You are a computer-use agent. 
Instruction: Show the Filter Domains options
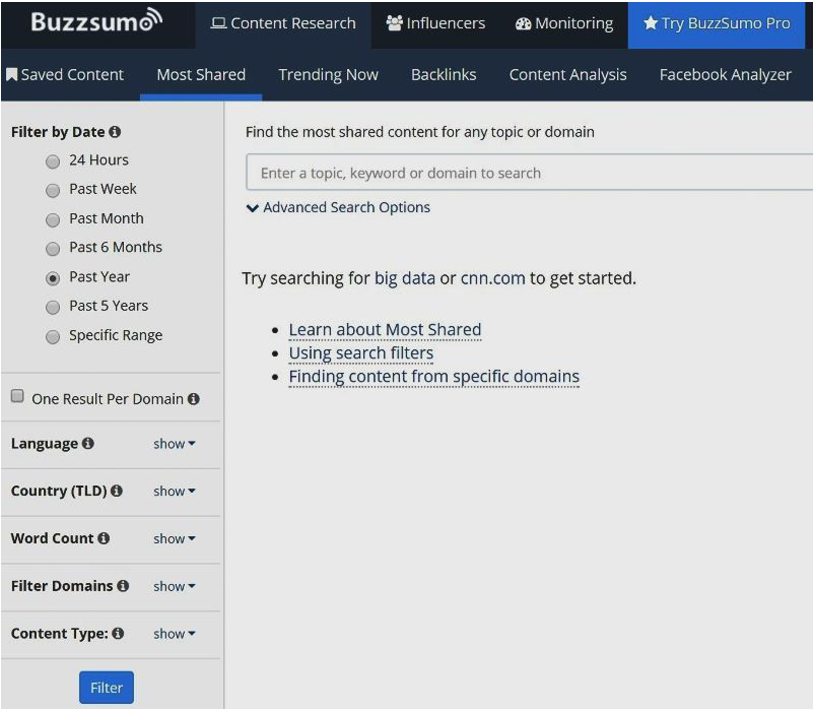tap(174, 587)
